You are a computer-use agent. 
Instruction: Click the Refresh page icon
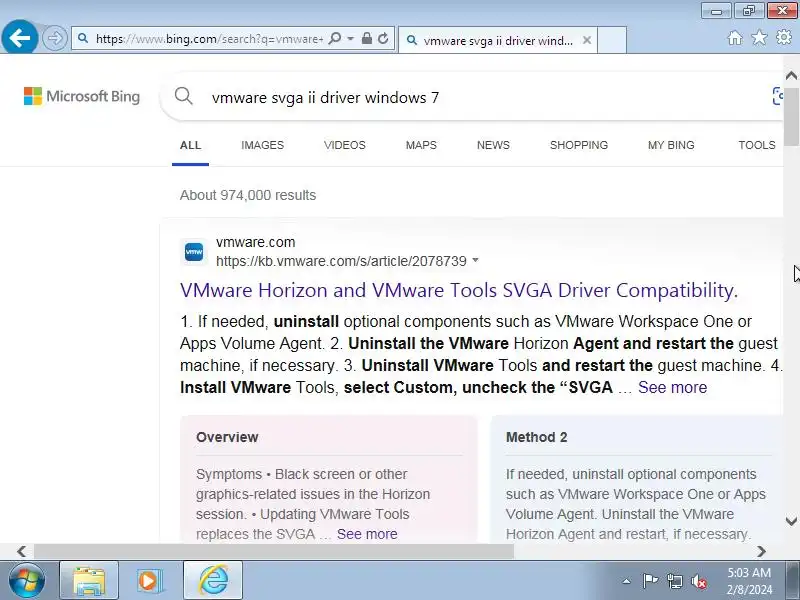[x=383, y=38]
